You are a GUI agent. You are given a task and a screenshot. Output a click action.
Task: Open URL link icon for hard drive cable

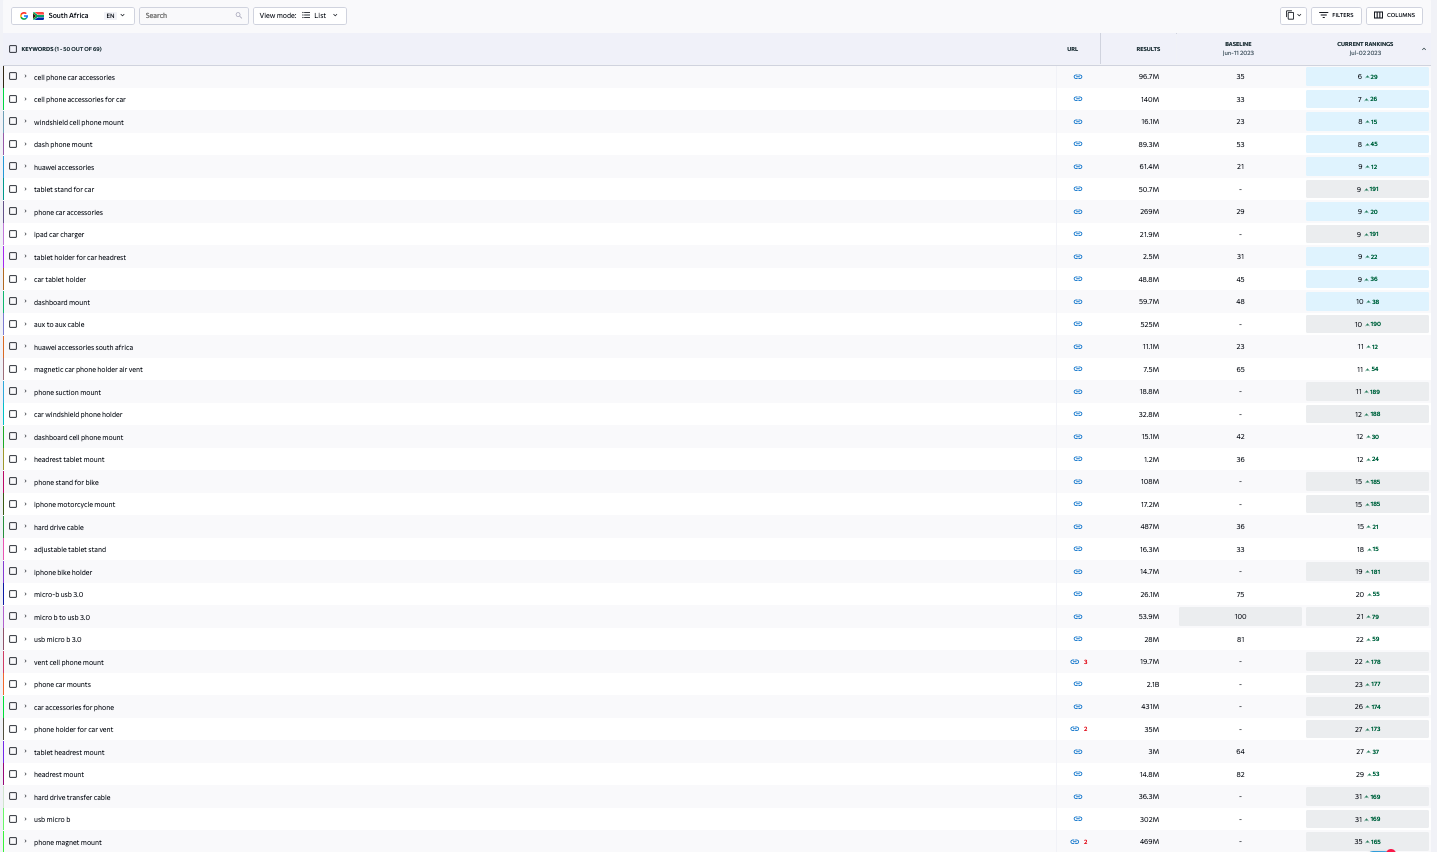[1077, 527]
